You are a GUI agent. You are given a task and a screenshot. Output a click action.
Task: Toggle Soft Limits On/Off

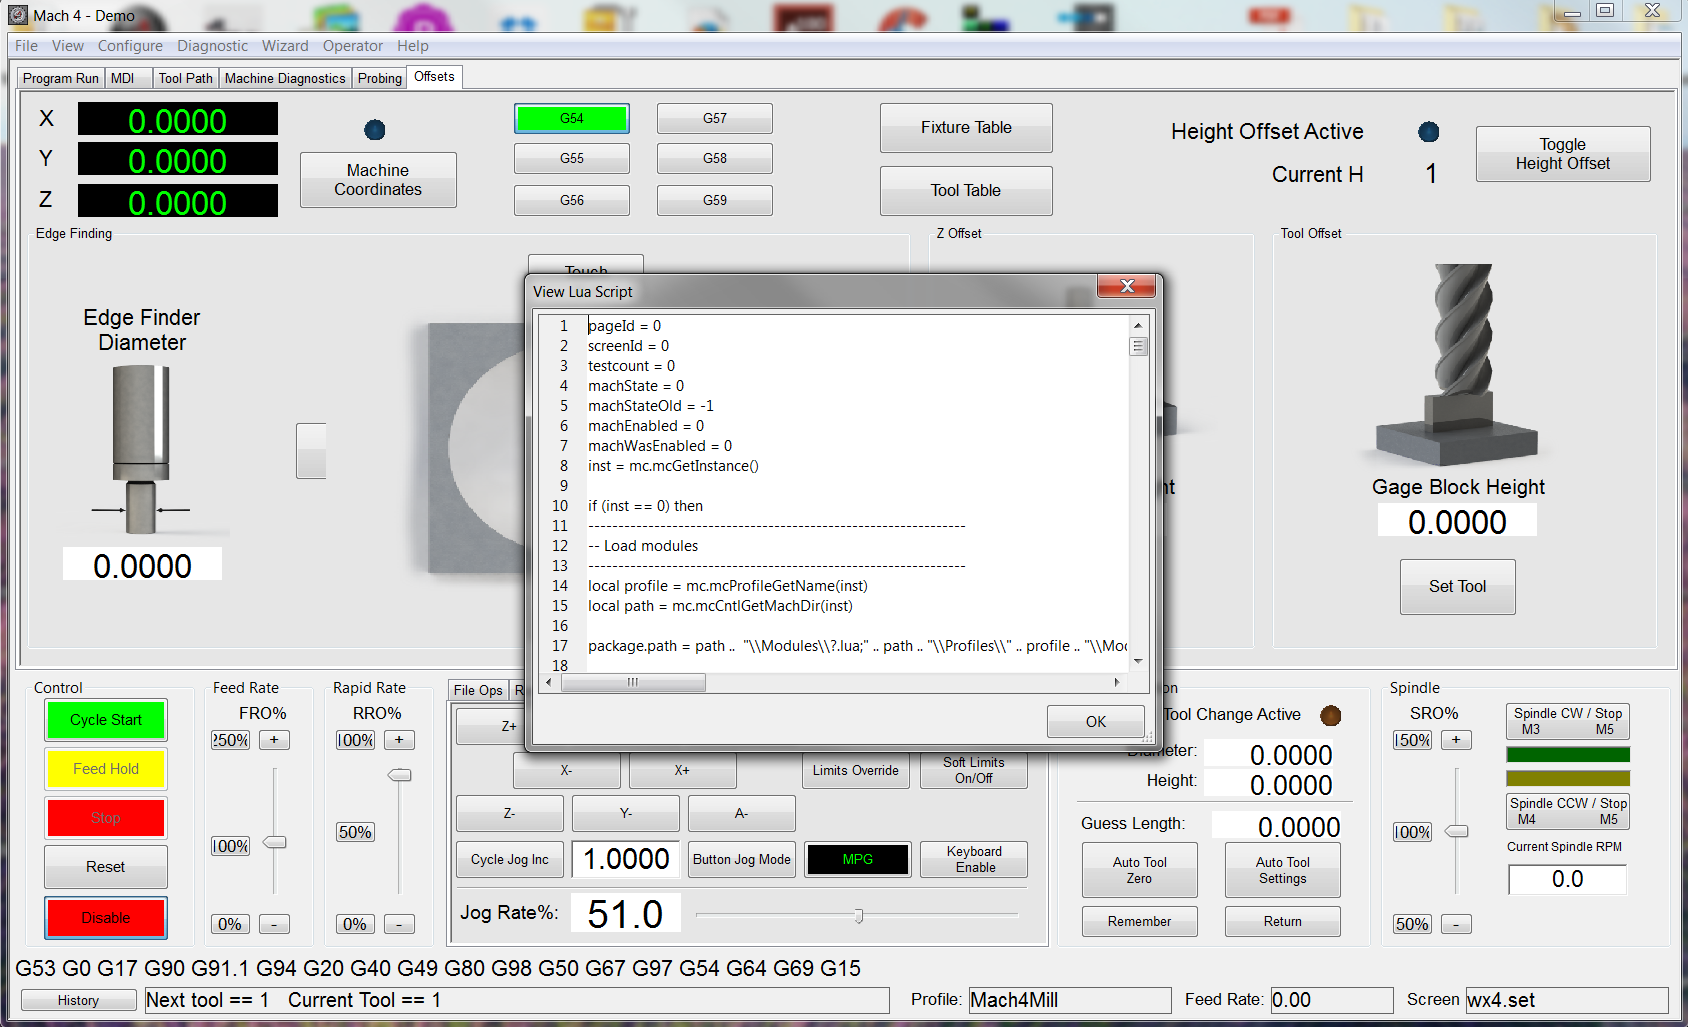pyautogui.click(x=972, y=770)
